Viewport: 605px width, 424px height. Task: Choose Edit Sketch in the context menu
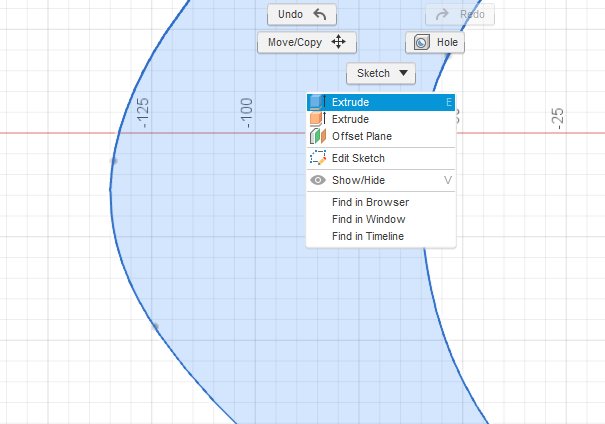(x=381, y=158)
